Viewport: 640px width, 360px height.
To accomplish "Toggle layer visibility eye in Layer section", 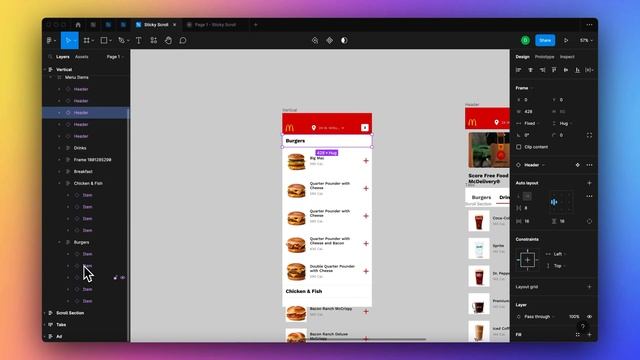I will click(589, 317).
